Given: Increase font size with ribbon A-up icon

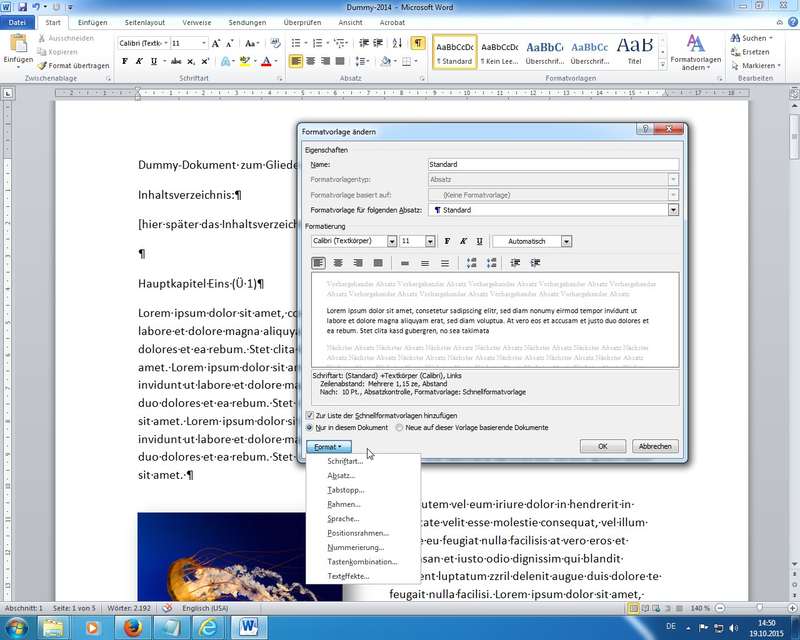Looking at the screenshot, I should [x=216, y=43].
